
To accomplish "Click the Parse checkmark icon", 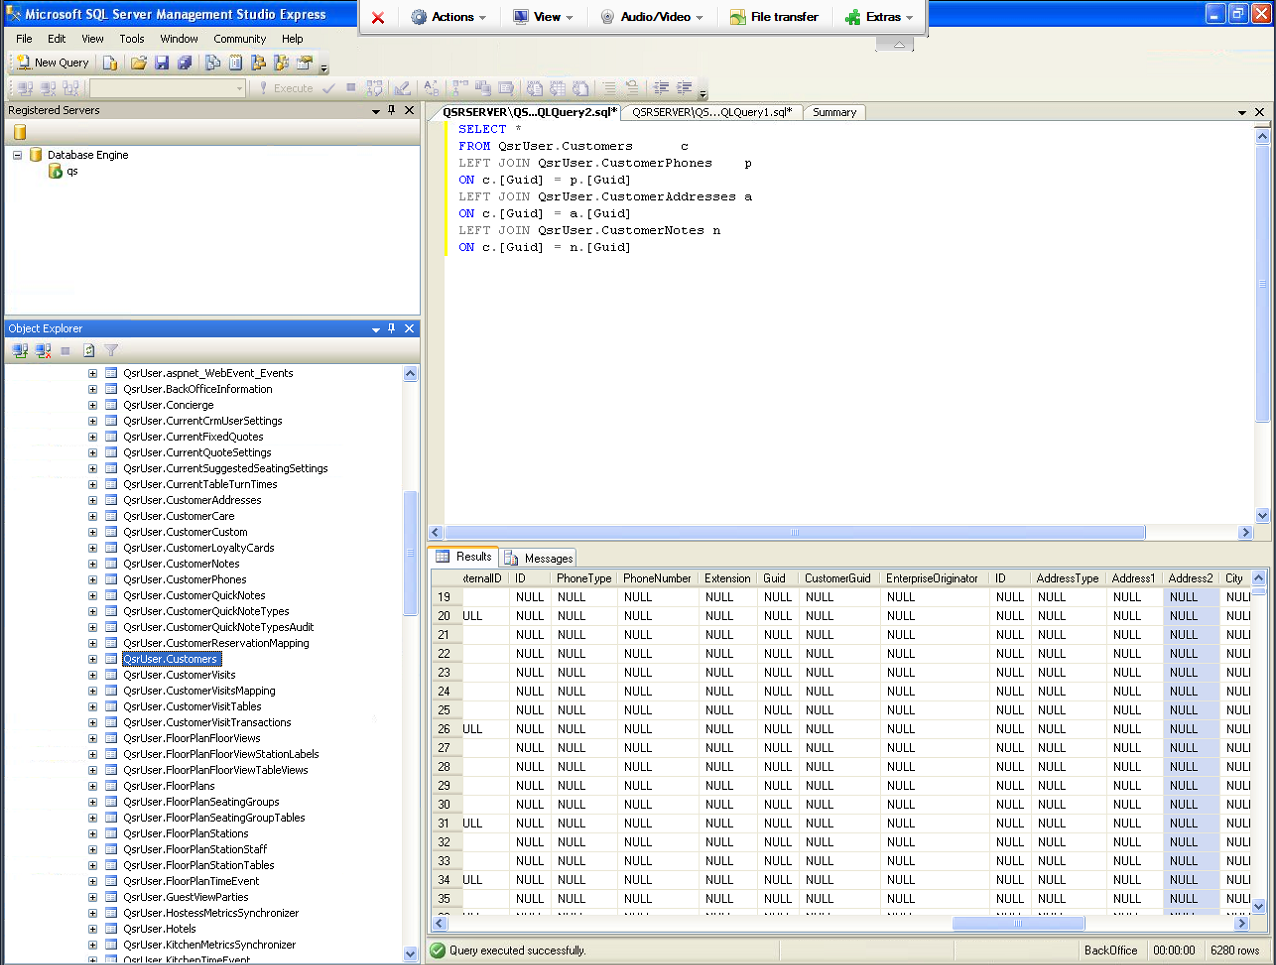I will 329,88.
